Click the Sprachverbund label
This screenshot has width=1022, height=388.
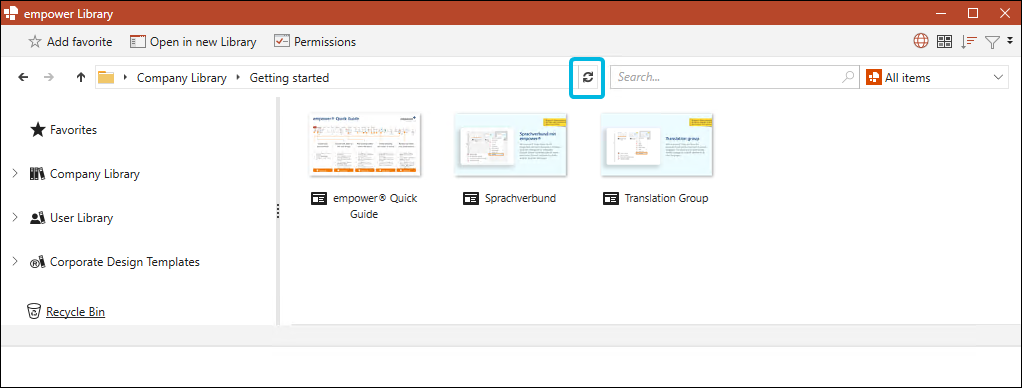521,198
